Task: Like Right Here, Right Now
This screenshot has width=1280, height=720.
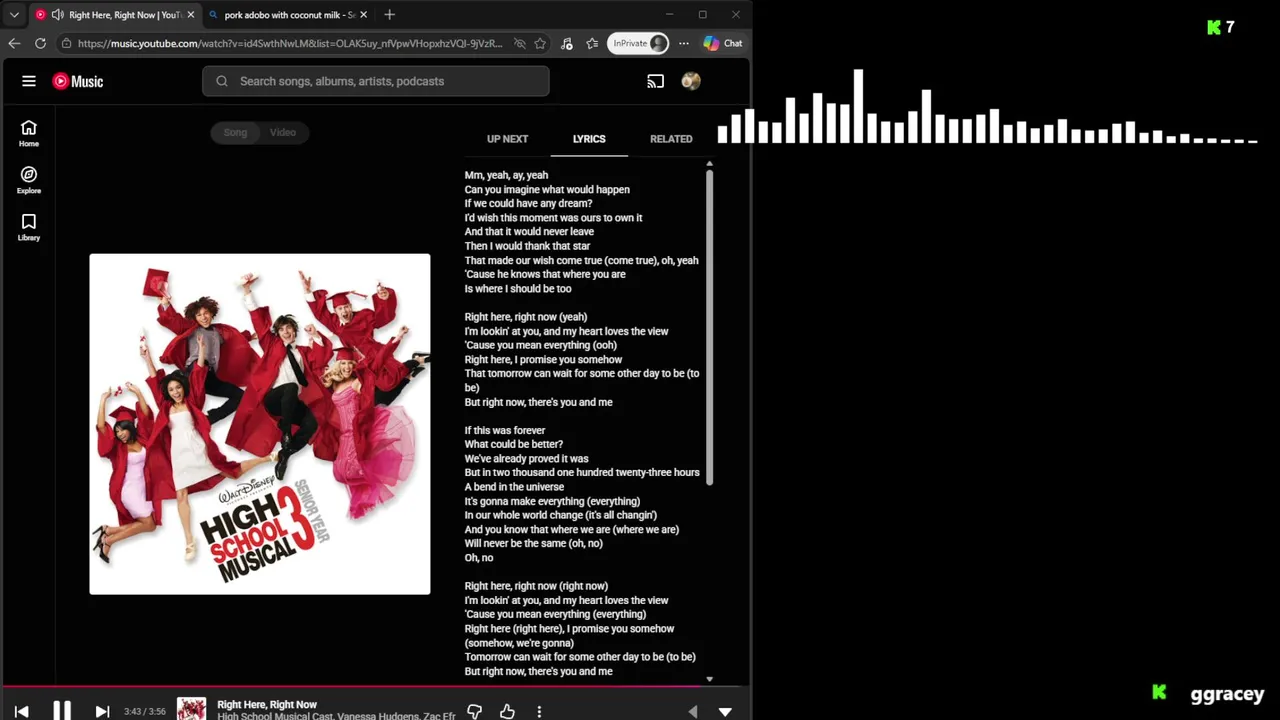Action: [x=507, y=711]
